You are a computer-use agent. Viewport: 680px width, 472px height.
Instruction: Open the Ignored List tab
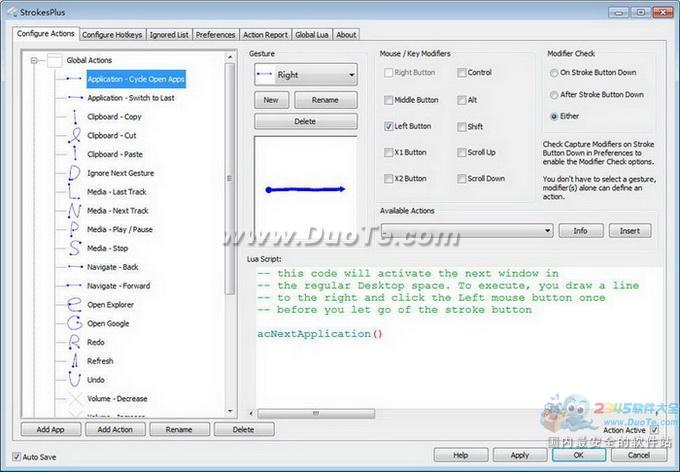(169, 35)
